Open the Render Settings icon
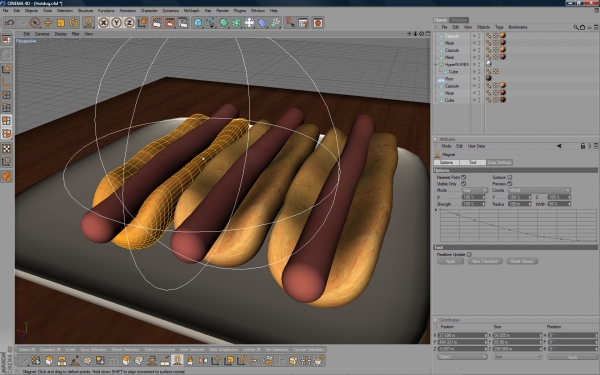Viewport: 600px width, 375px height. (x=183, y=23)
